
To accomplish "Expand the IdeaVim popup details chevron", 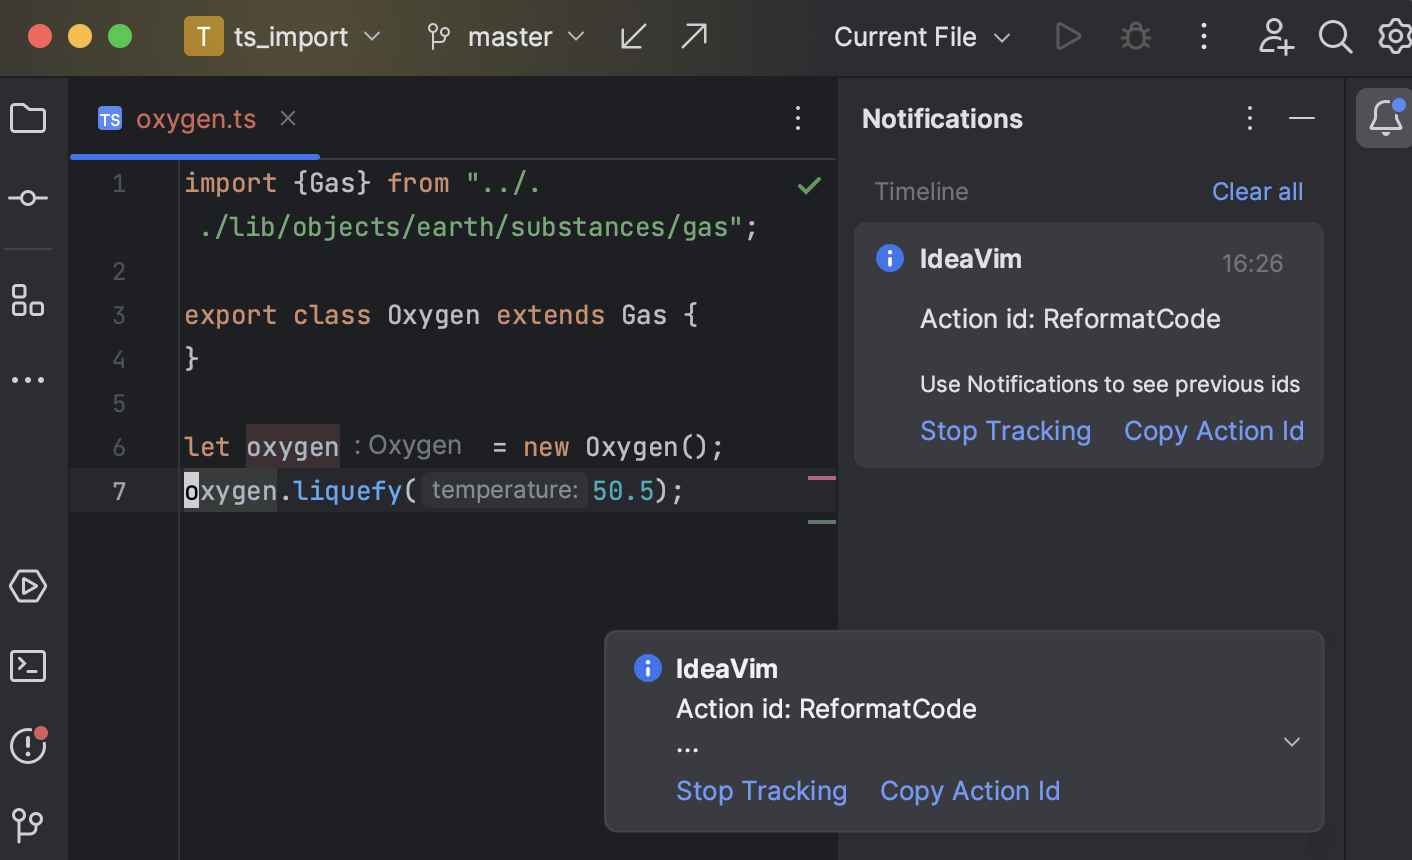I will pyautogui.click(x=1291, y=742).
